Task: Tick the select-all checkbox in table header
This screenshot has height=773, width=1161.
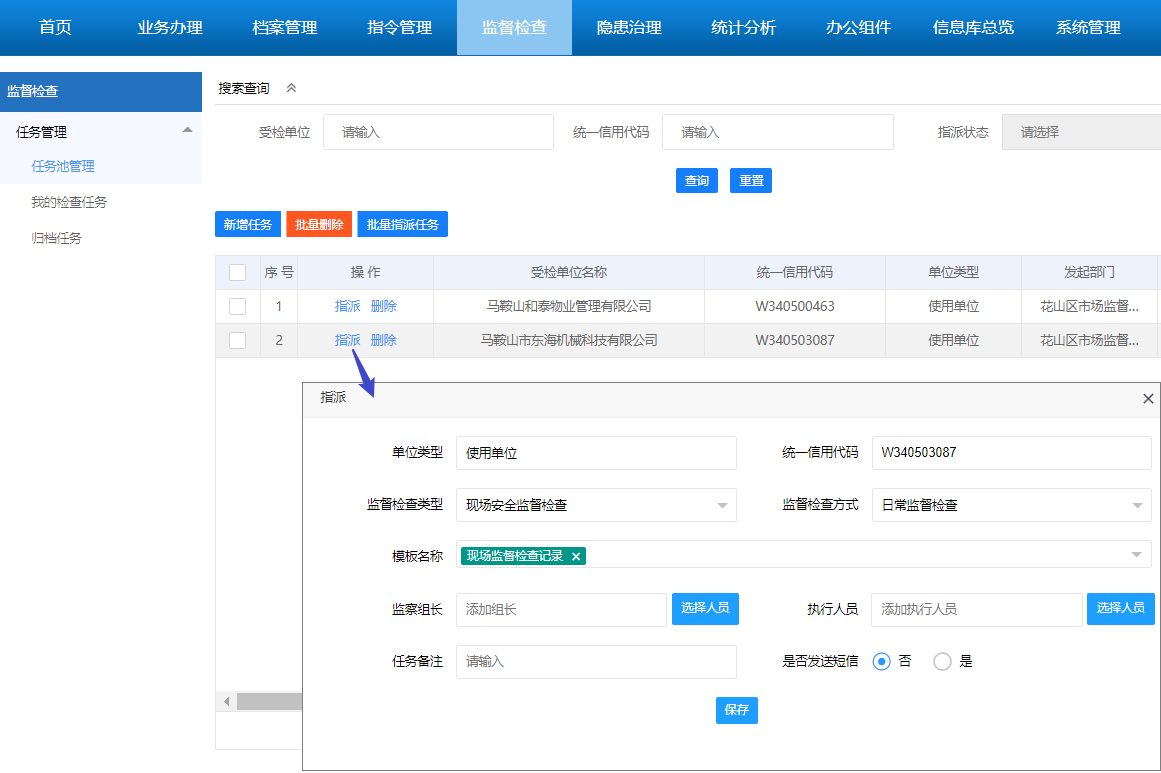Action: (x=238, y=272)
